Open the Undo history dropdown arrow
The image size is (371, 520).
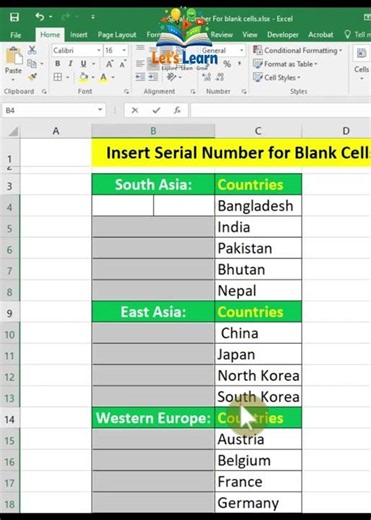[51, 17]
